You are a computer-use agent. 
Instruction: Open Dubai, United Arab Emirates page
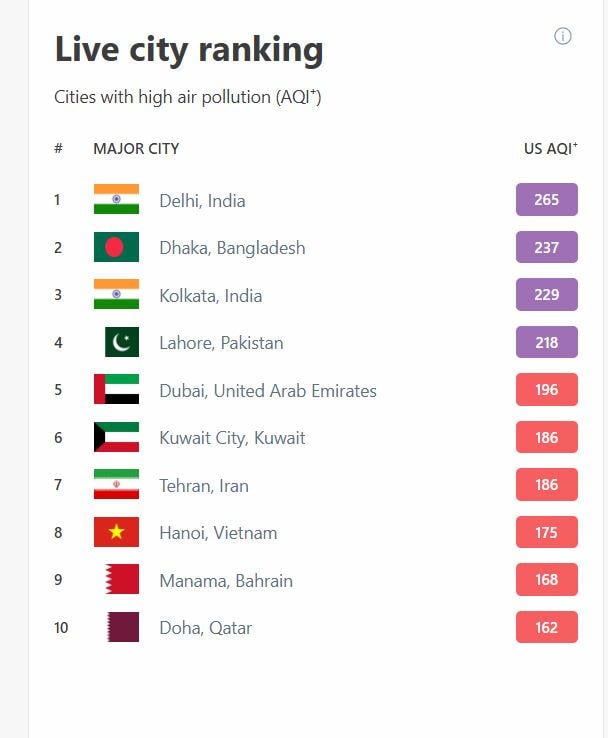[x=268, y=391]
